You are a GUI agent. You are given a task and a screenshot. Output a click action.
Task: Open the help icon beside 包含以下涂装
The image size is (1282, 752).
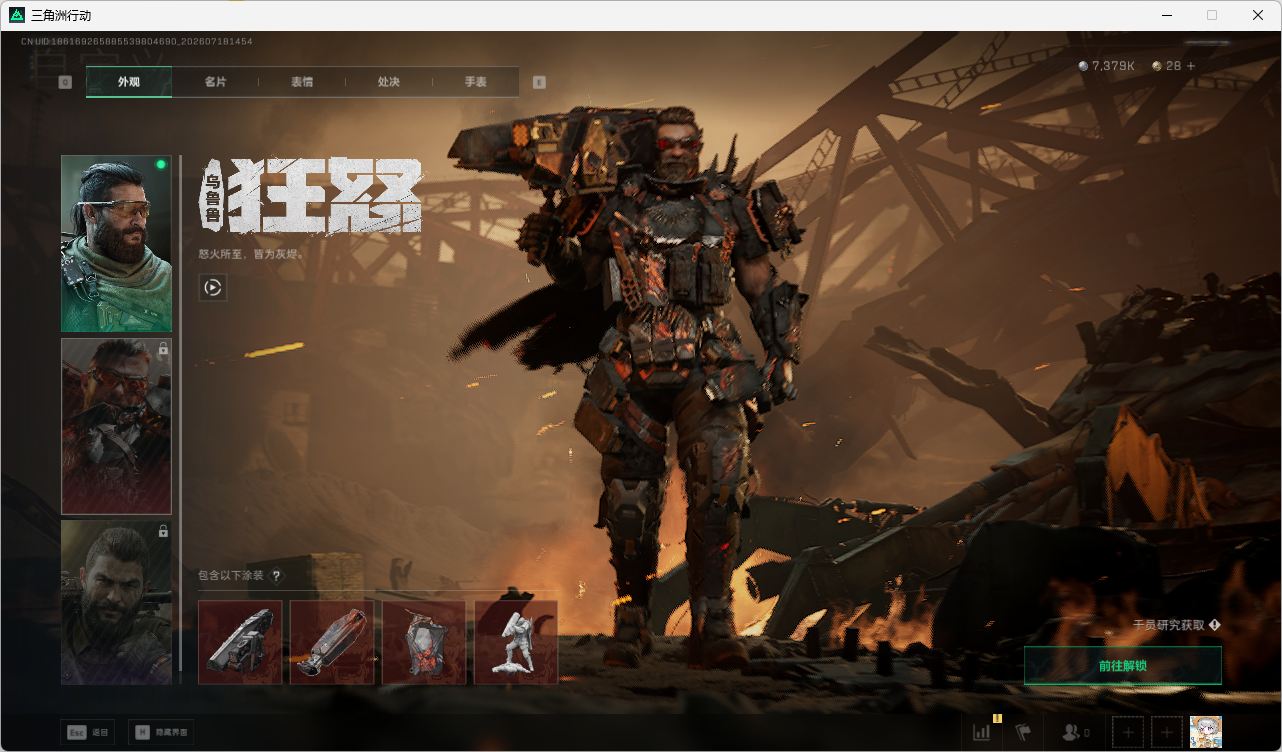tap(277, 575)
